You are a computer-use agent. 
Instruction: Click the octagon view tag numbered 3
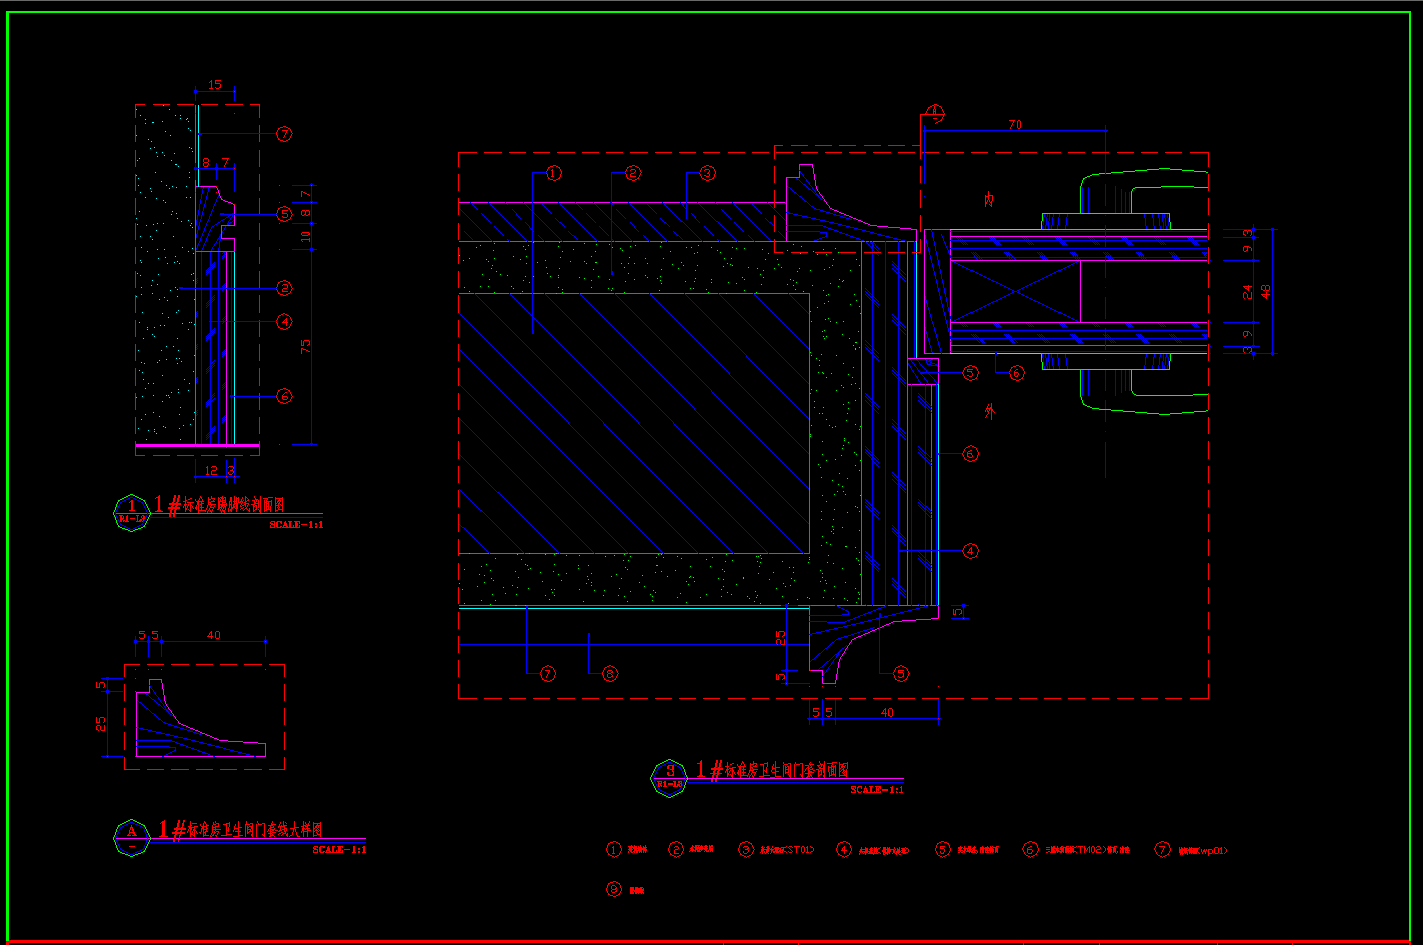pyautogui.click(x=669, y=776)
